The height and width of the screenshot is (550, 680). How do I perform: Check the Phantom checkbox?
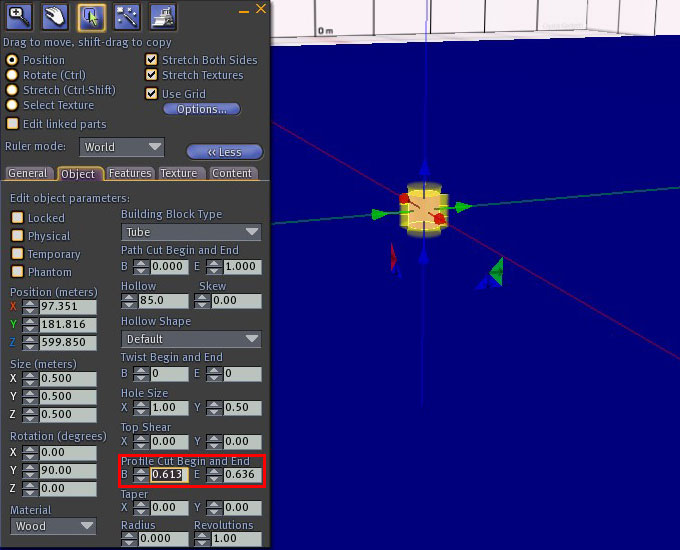click(17, 272)
